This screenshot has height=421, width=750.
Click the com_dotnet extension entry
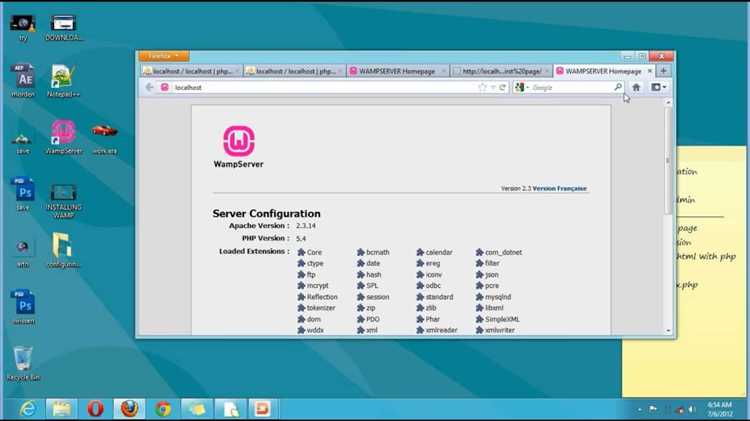(499, 252)
